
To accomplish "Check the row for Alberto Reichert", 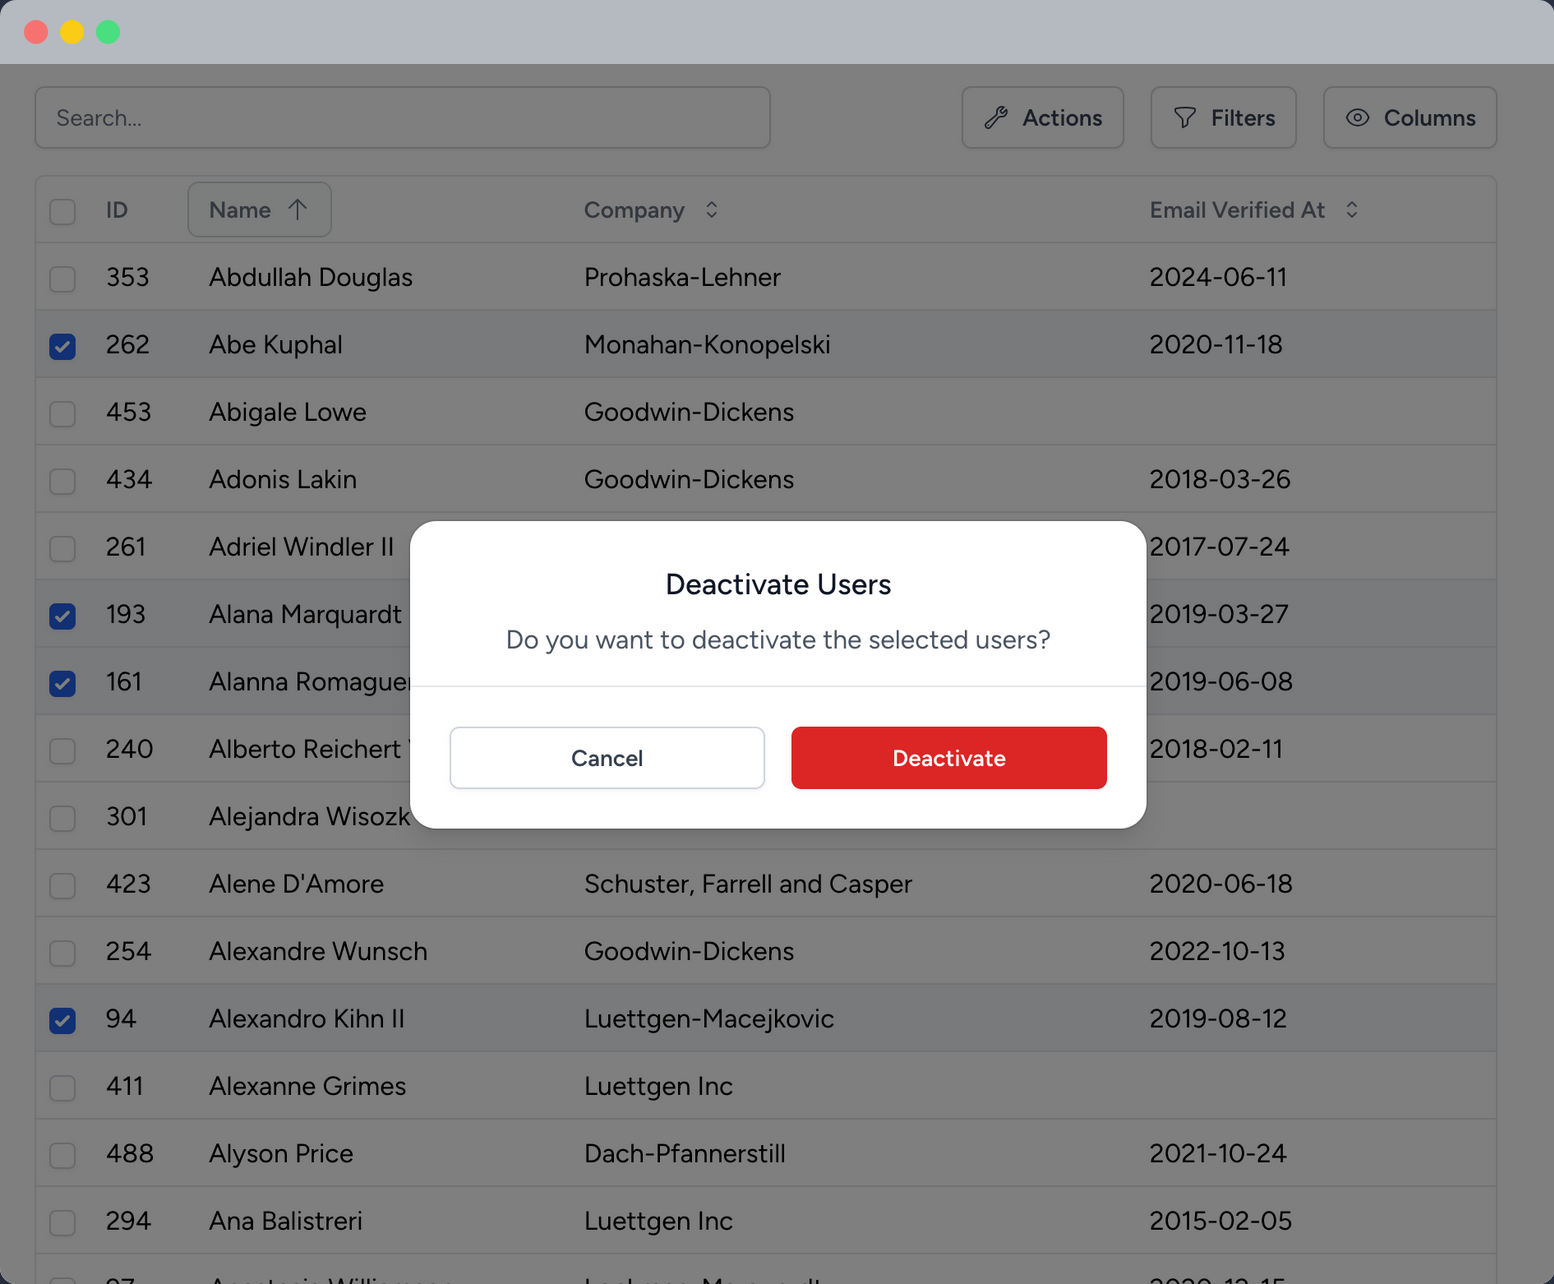I will 63,750.
